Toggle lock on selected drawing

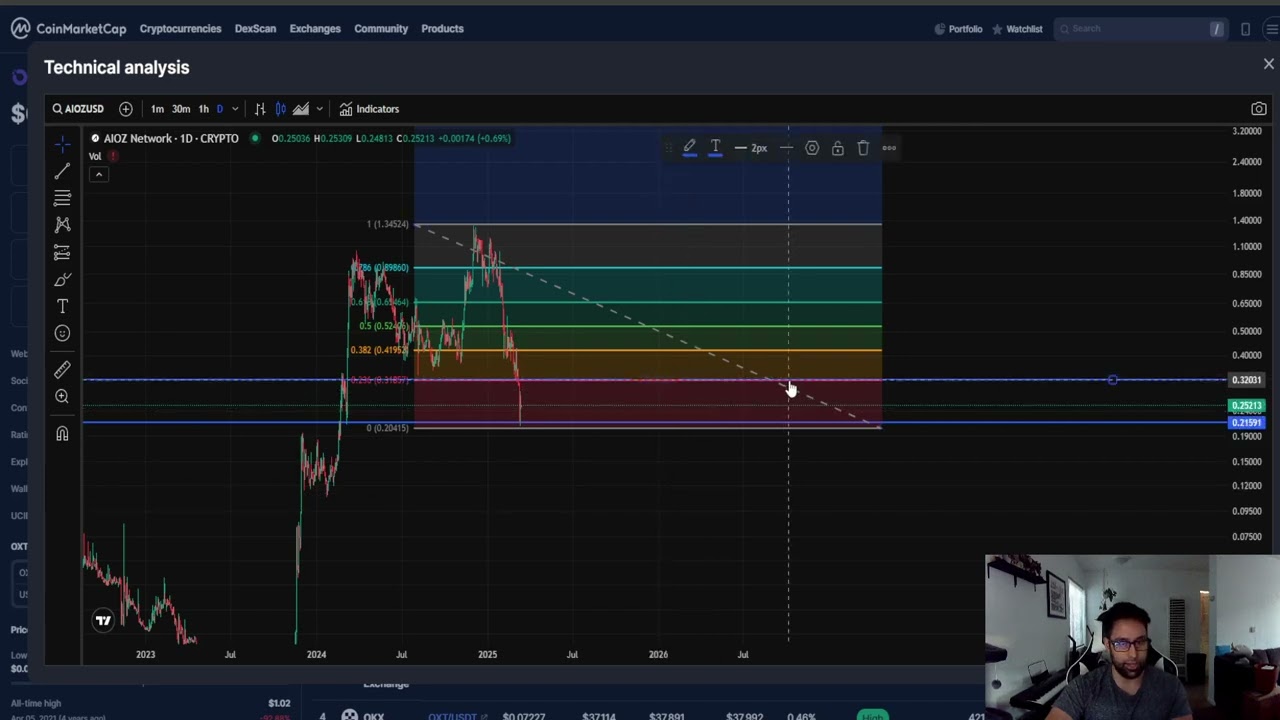tap(838, 148)
